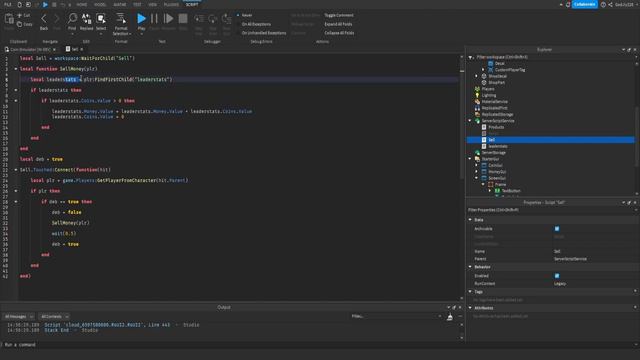Collapse the Data properties section
Image resolution: width=640 pixels, height=360 pixels.
(470, 220)
